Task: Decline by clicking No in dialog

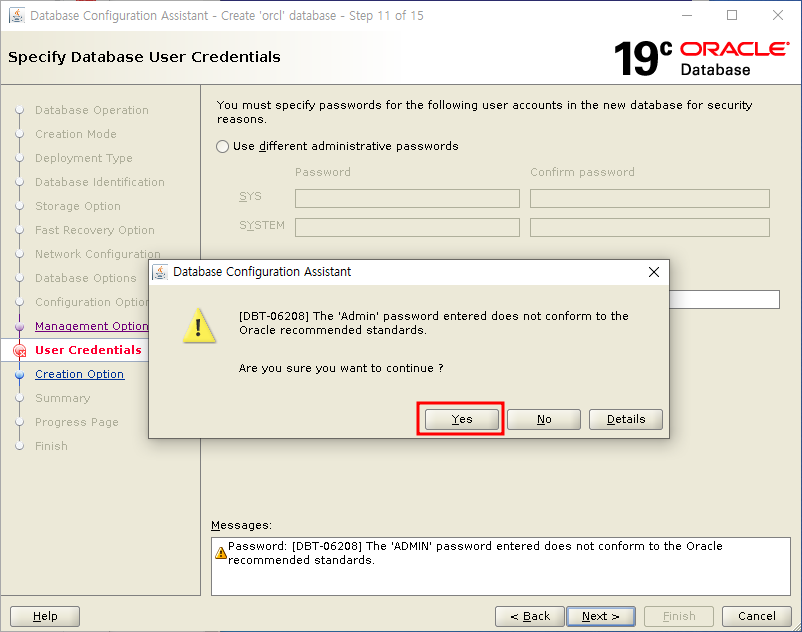Action: coord(544,419)
